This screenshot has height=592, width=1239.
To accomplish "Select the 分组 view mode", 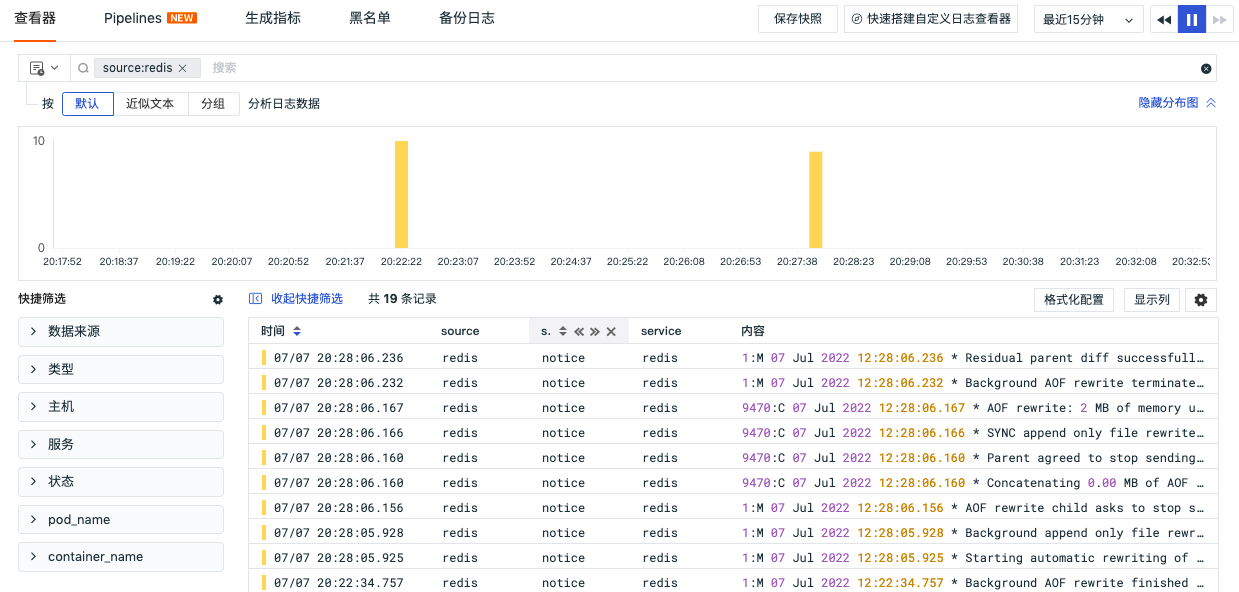I will (213, 103).
